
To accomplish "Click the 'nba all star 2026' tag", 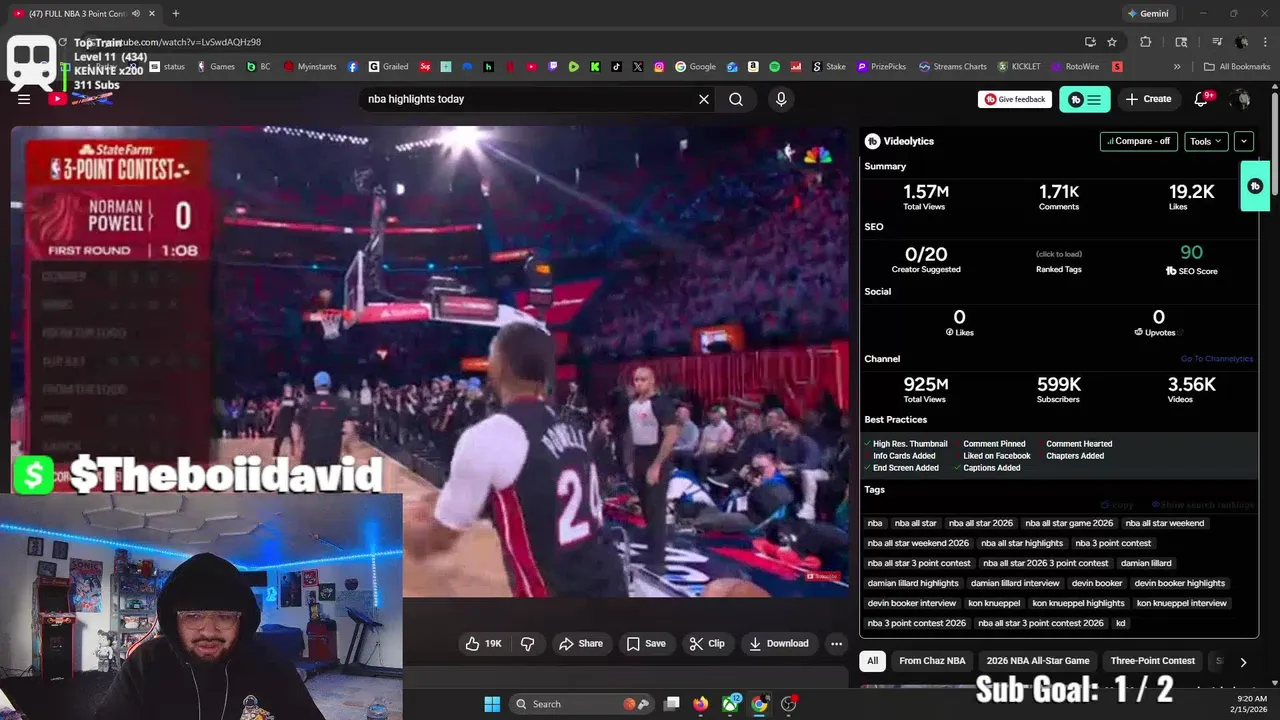I will (x=981, y=523).
